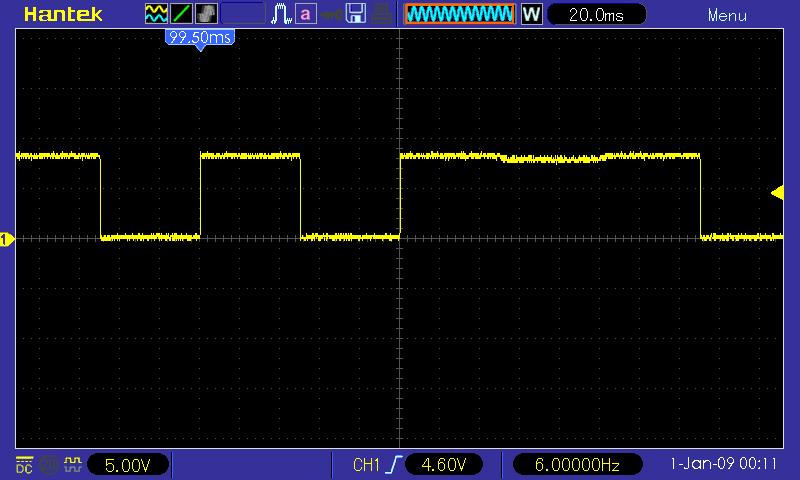Click the green diagonal line vector icon
The height and width of the screenshot is (480, 800).
click(181, 14)
